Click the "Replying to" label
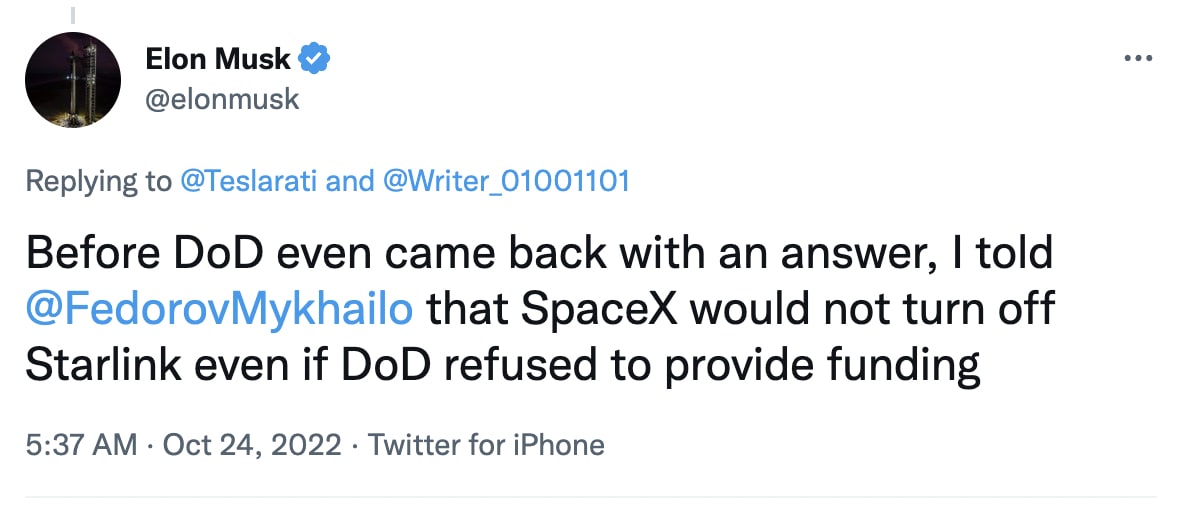Image resolution: width=1182 pixels, height=524 pixels. click(98, 181)
